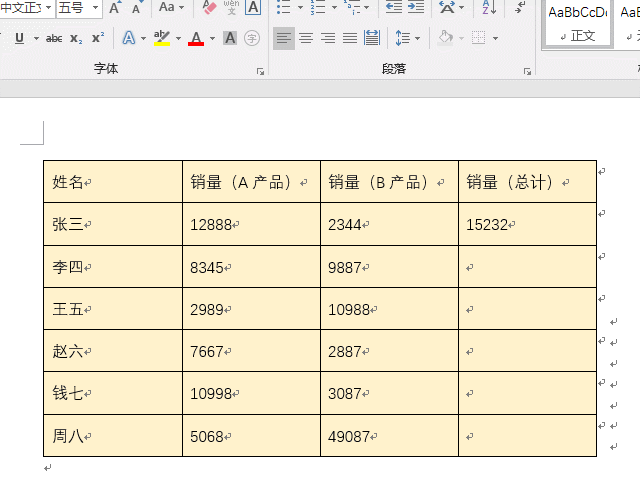
Task: Click cell containing 3087
Action: tap(389, 393)
